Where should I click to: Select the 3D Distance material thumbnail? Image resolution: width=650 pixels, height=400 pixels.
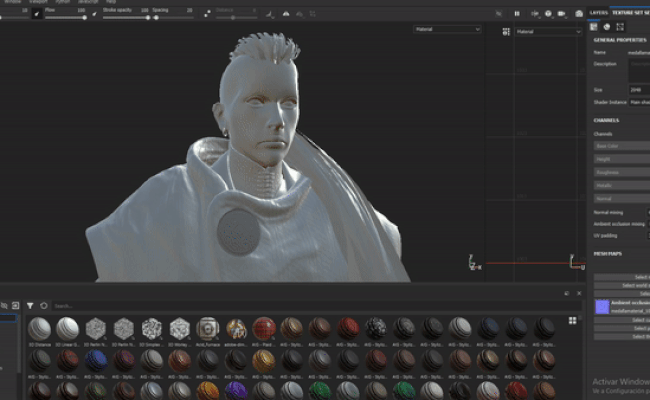(39, 329)
